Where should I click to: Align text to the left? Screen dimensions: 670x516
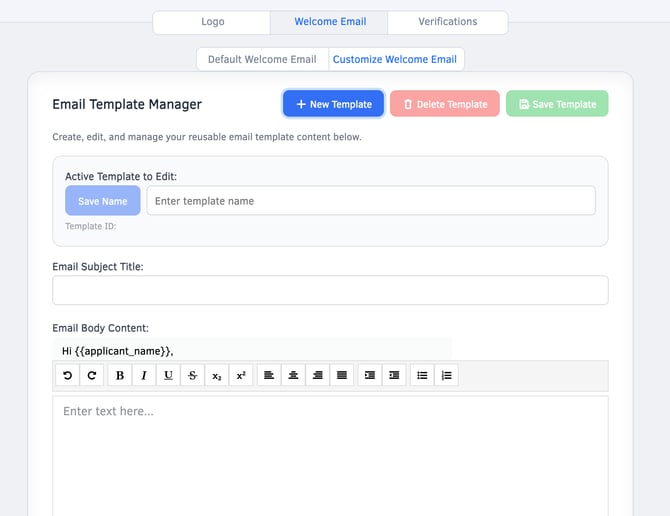pyautogui.click(x=270, y=375)
